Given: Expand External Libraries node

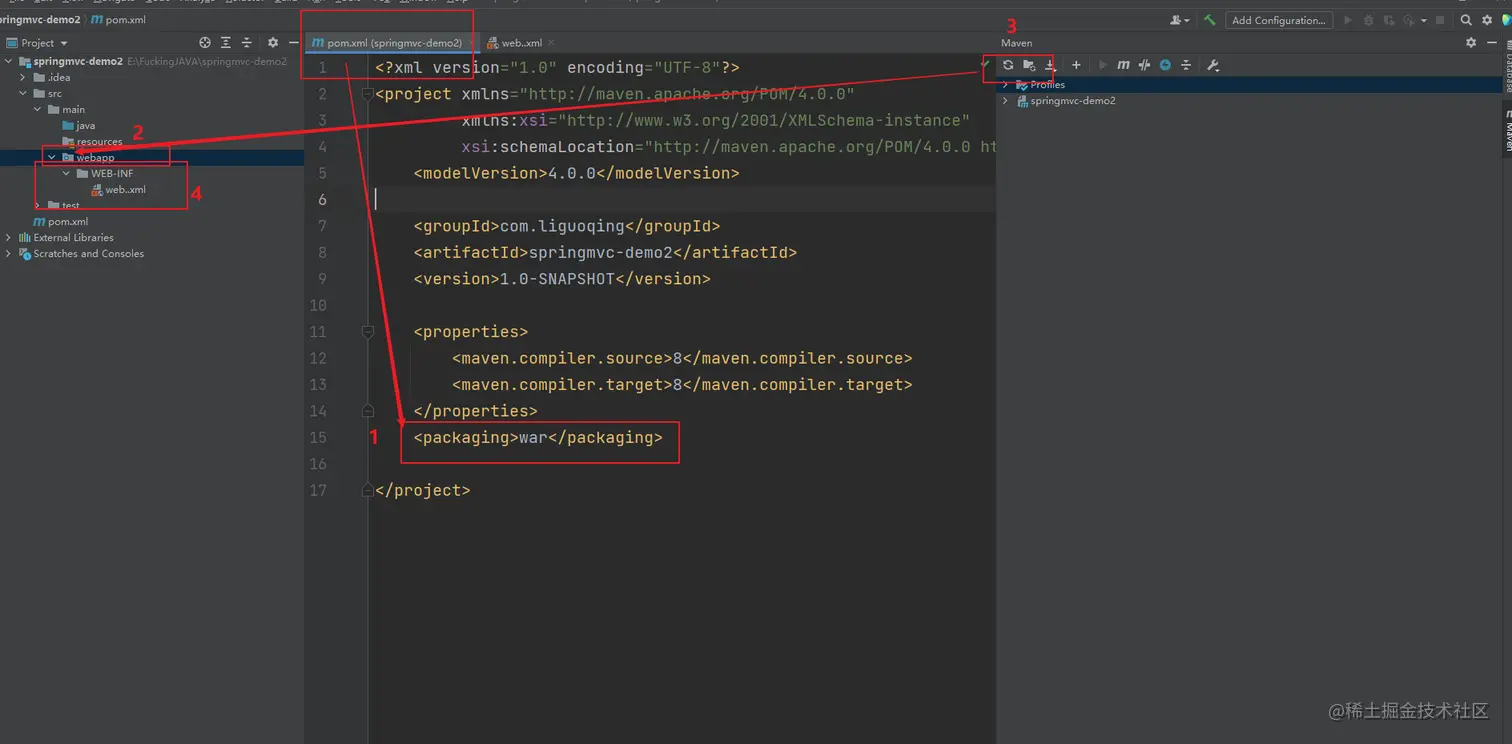Looking at the screenshot, I should click(9, 237).
